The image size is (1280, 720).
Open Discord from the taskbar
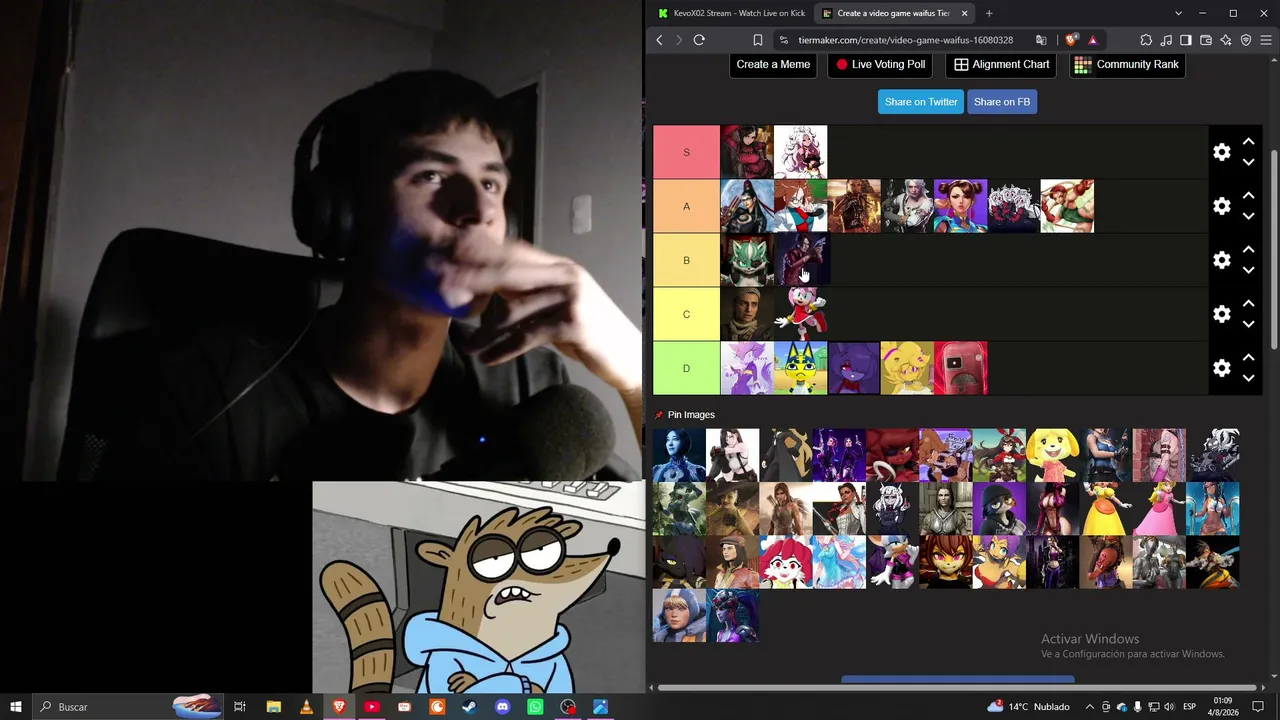pos(502,707)
